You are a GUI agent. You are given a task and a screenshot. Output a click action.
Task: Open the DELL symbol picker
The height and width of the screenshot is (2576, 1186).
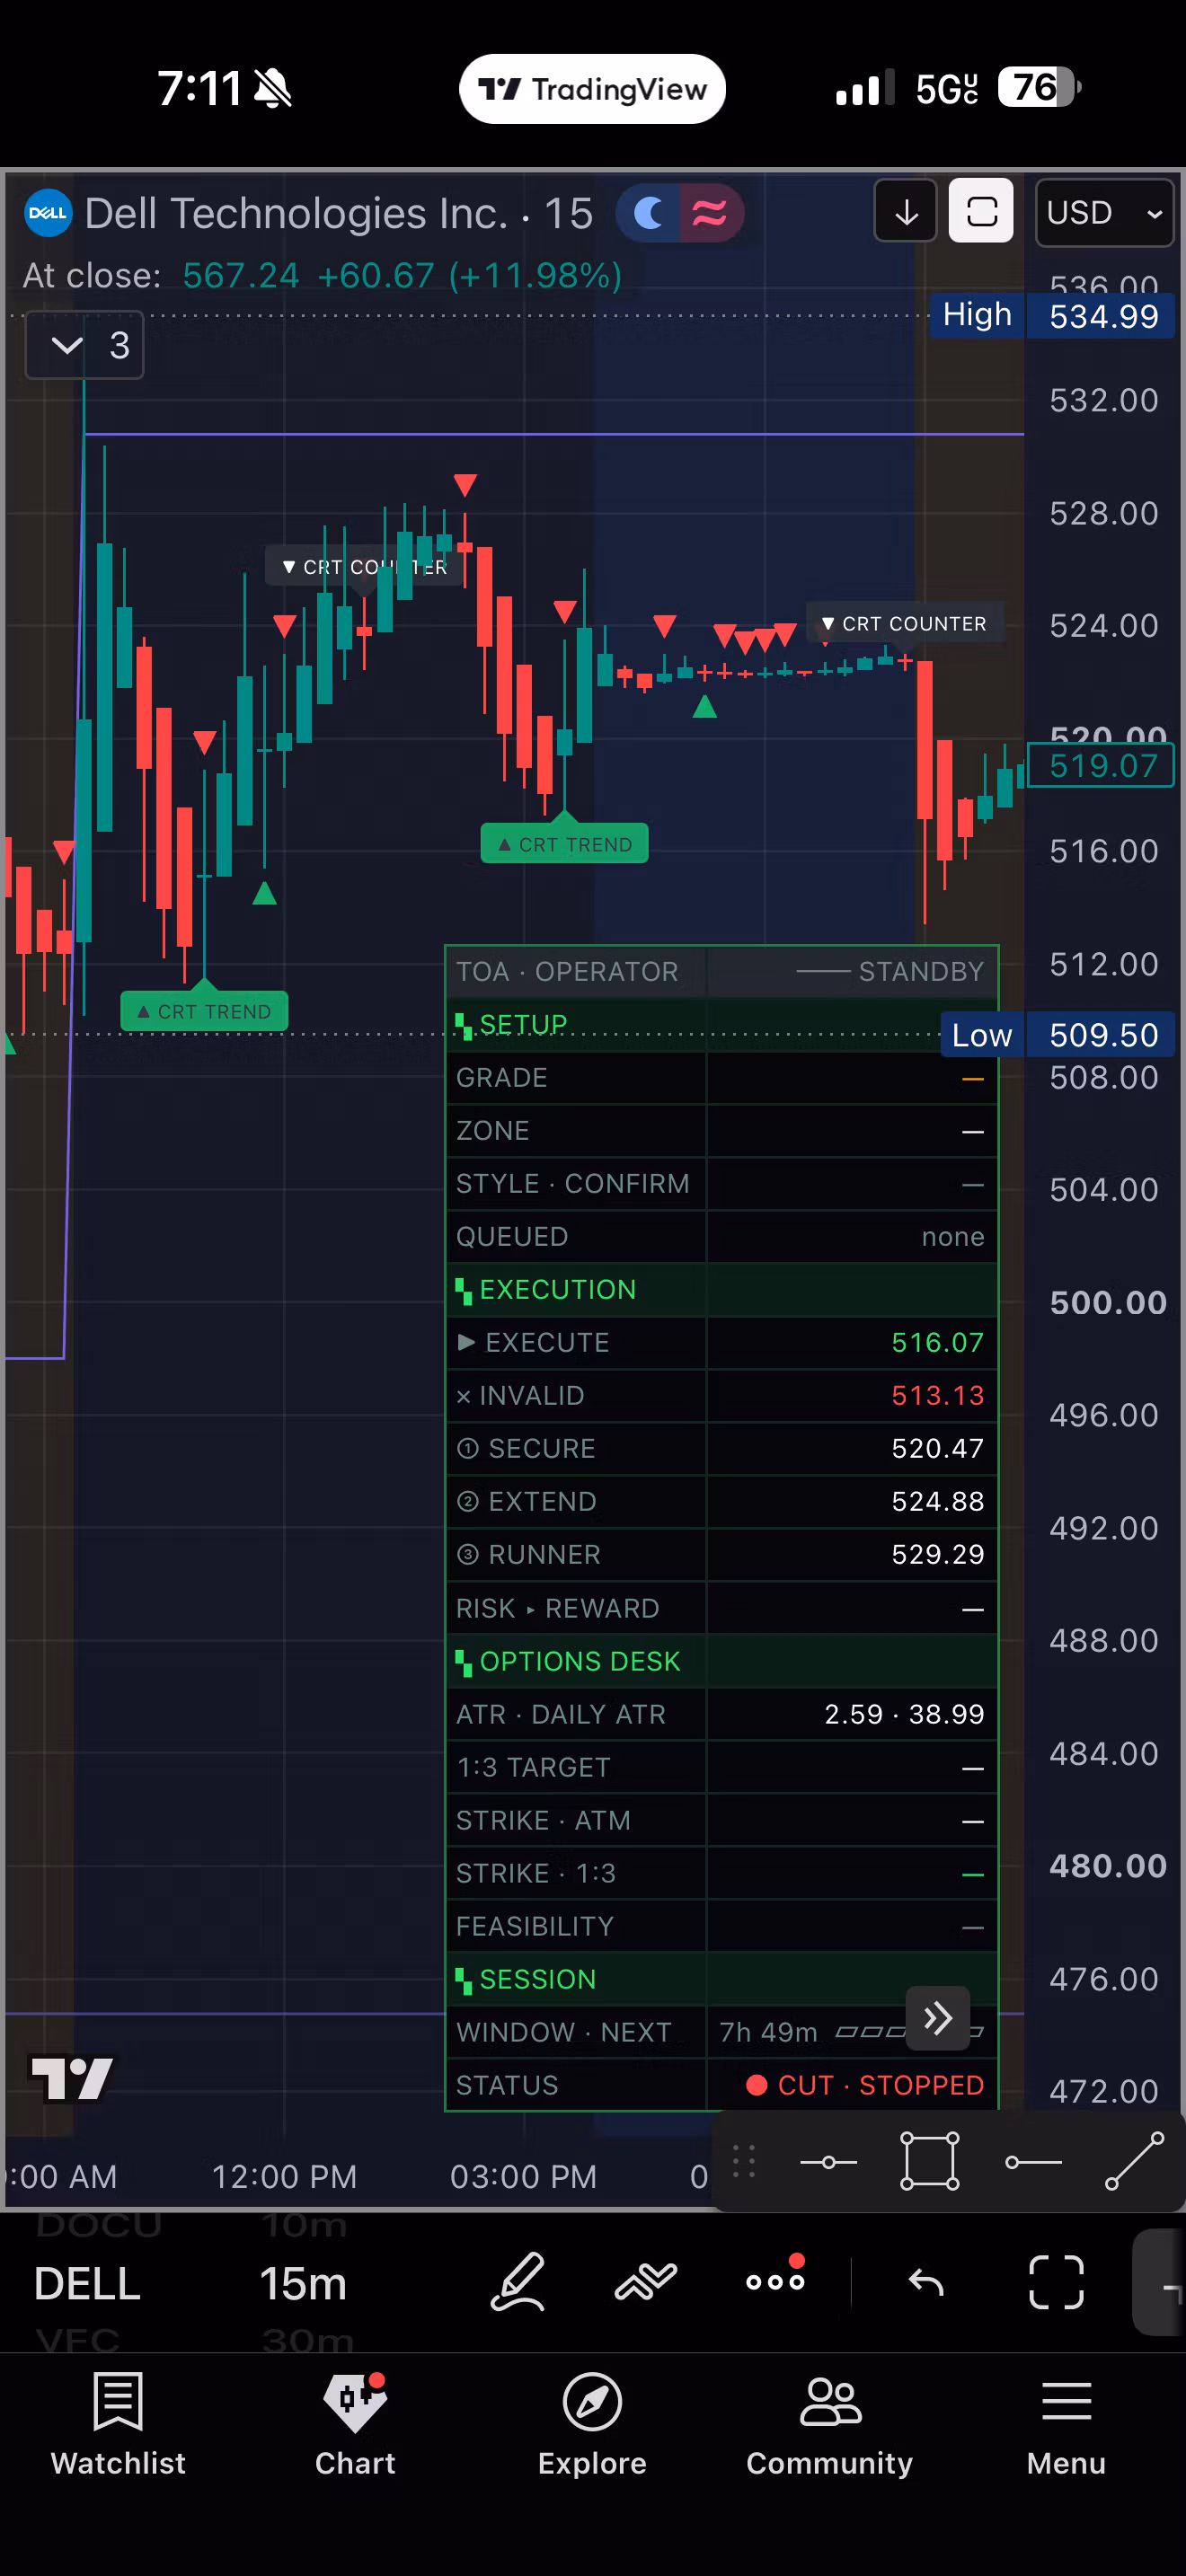pos(87,2284)
